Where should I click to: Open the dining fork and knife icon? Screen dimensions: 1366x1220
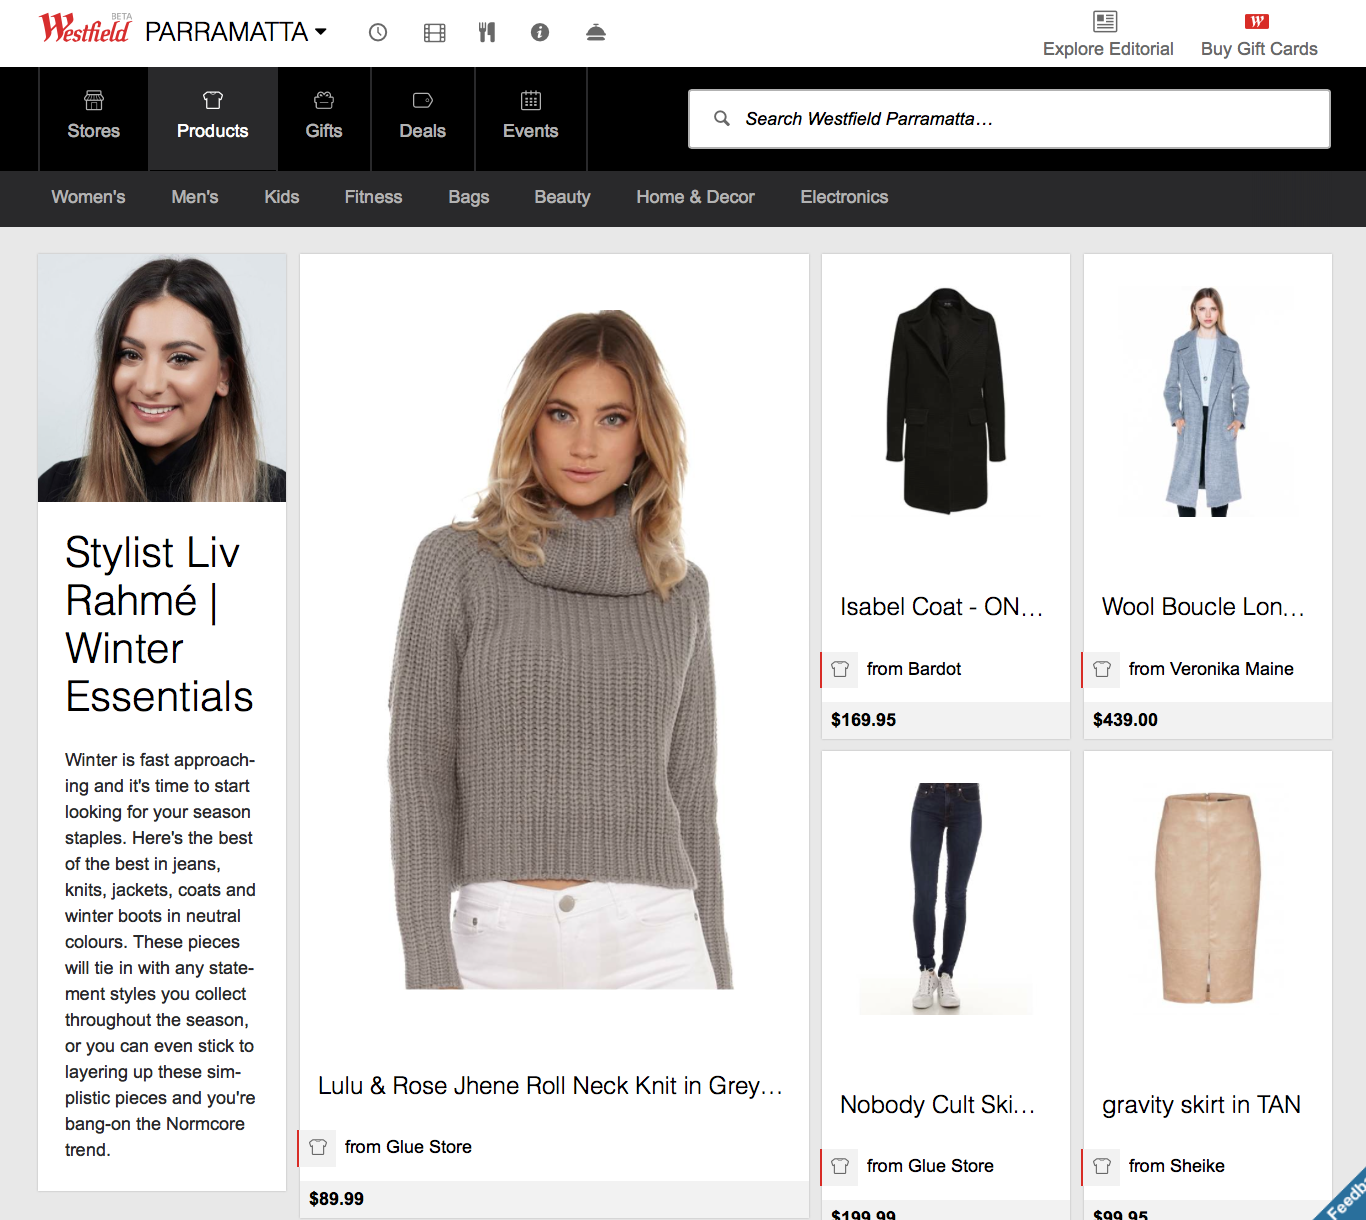point(487,32)
